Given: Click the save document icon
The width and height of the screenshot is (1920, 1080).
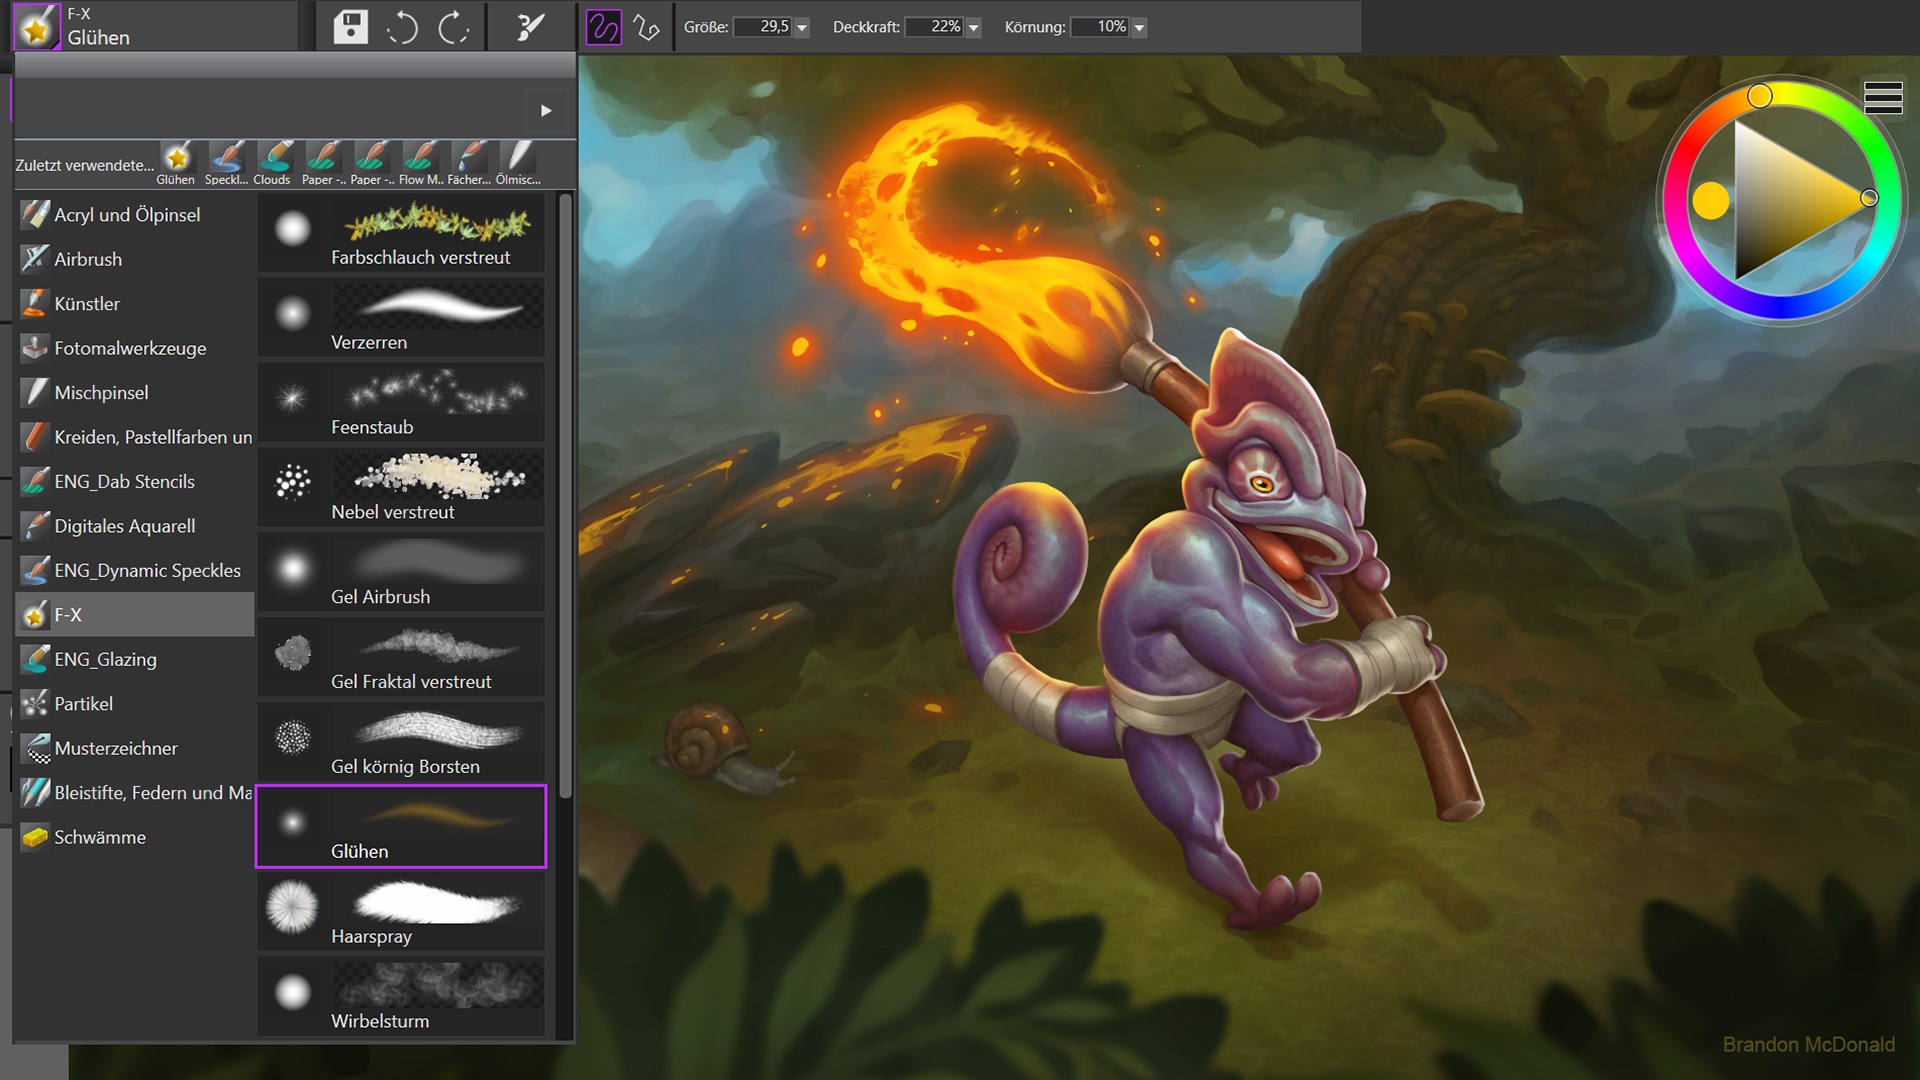Looking at the screenshot, I should pos(350,27).
